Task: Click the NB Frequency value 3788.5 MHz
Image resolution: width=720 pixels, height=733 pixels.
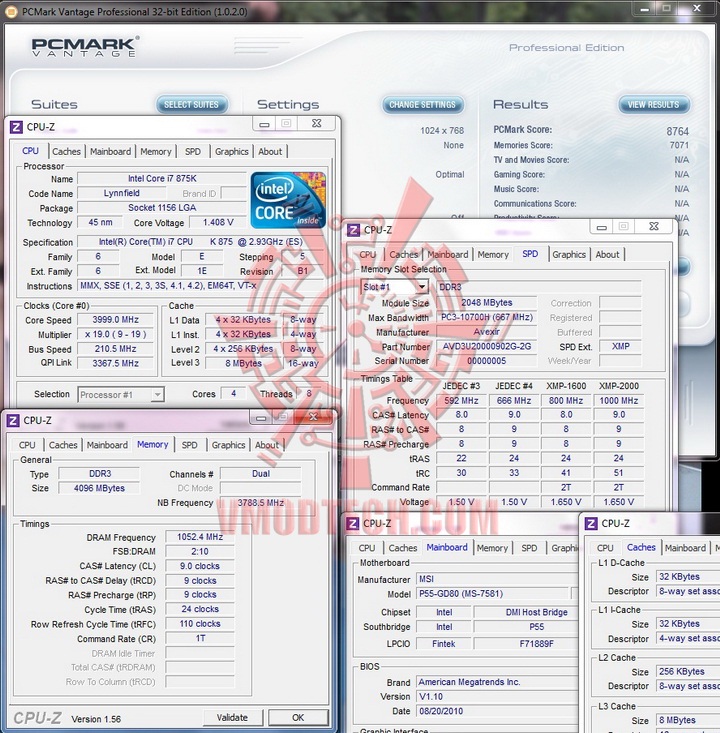Action: pos(260,503)
